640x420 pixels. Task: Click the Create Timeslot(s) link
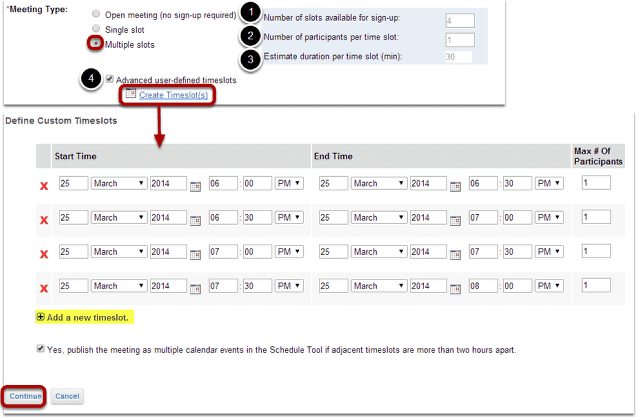pyautogui.click(x=173, y=95)
